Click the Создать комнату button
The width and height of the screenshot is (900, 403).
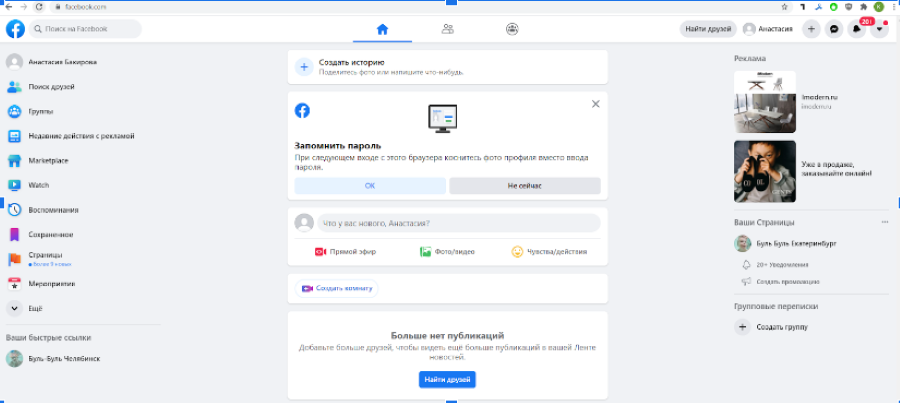coord(337,289)
